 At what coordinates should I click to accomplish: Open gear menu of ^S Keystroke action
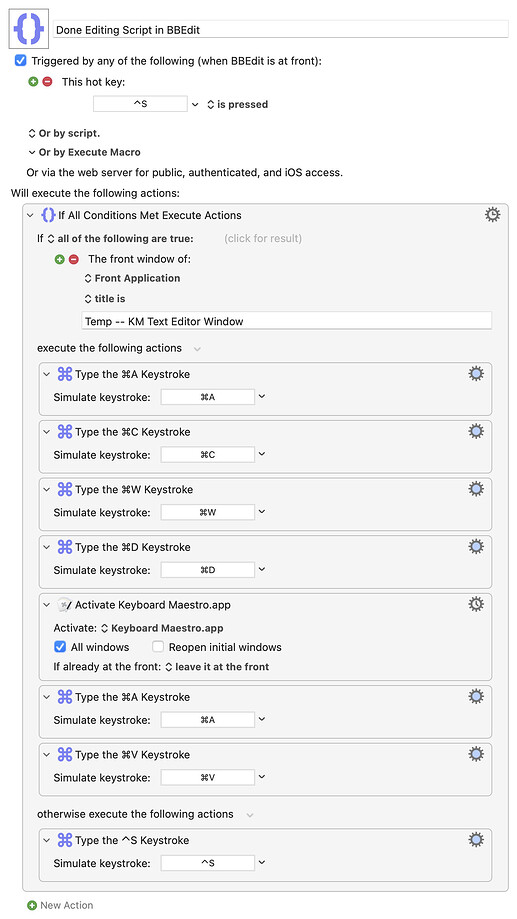pos(476,840)
